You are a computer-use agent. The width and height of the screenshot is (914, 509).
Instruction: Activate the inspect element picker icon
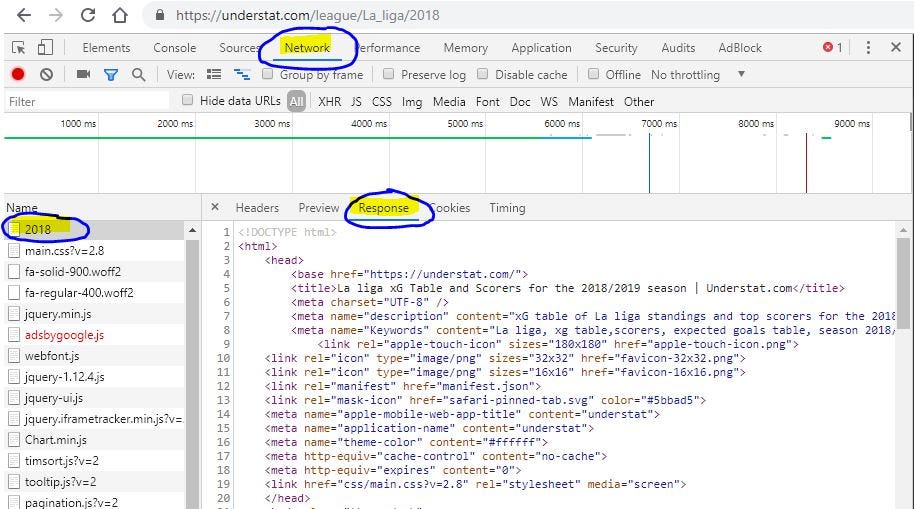tap(19, 48)
